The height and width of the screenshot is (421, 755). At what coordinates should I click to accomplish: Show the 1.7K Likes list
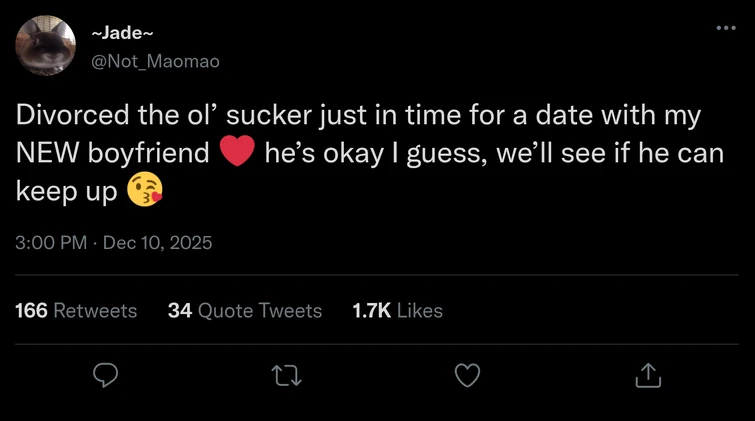pyautogui.click(x=398, y=311)
